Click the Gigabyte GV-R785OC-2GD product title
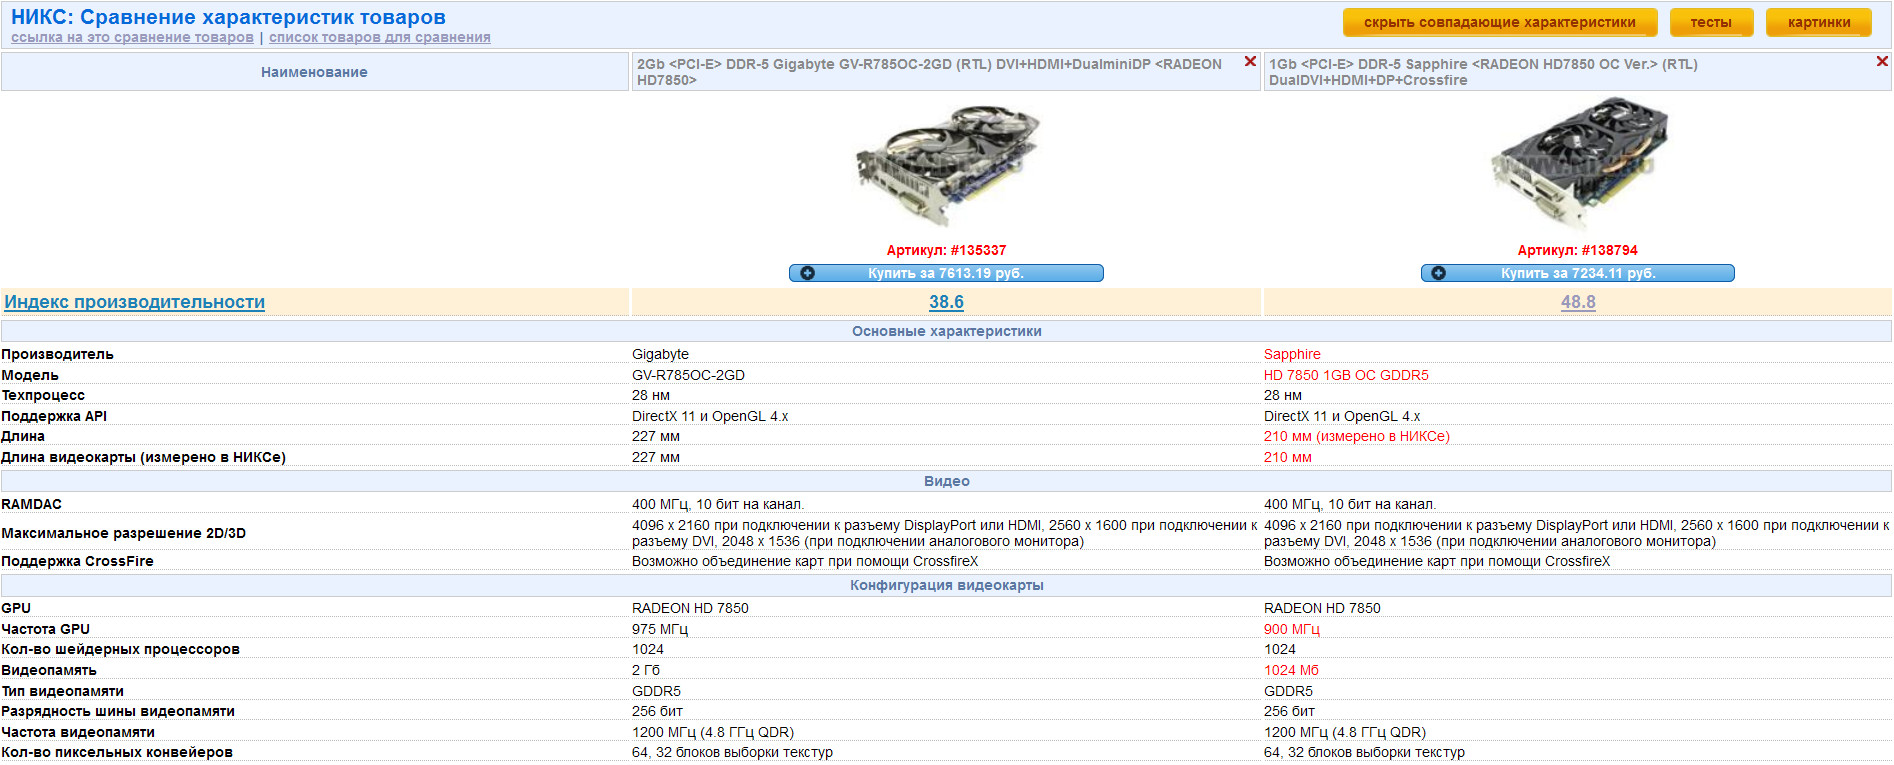The image size is (1894, 765). [929, 72]
